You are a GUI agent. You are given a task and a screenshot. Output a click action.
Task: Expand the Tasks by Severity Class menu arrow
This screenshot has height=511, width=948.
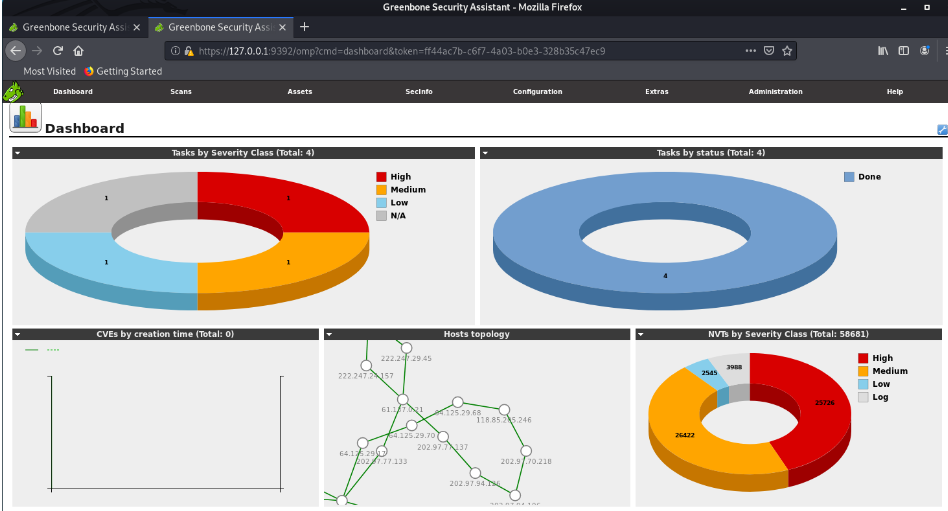point(18,153)
